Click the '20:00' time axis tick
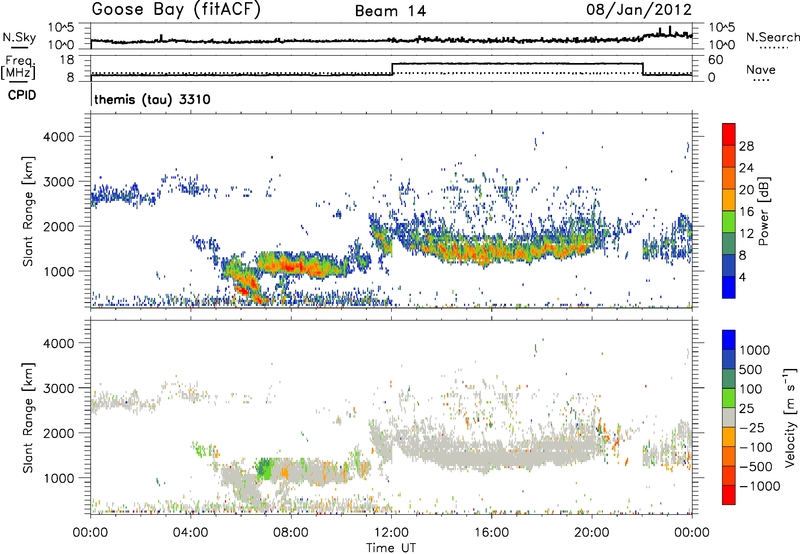 point(591,533)
